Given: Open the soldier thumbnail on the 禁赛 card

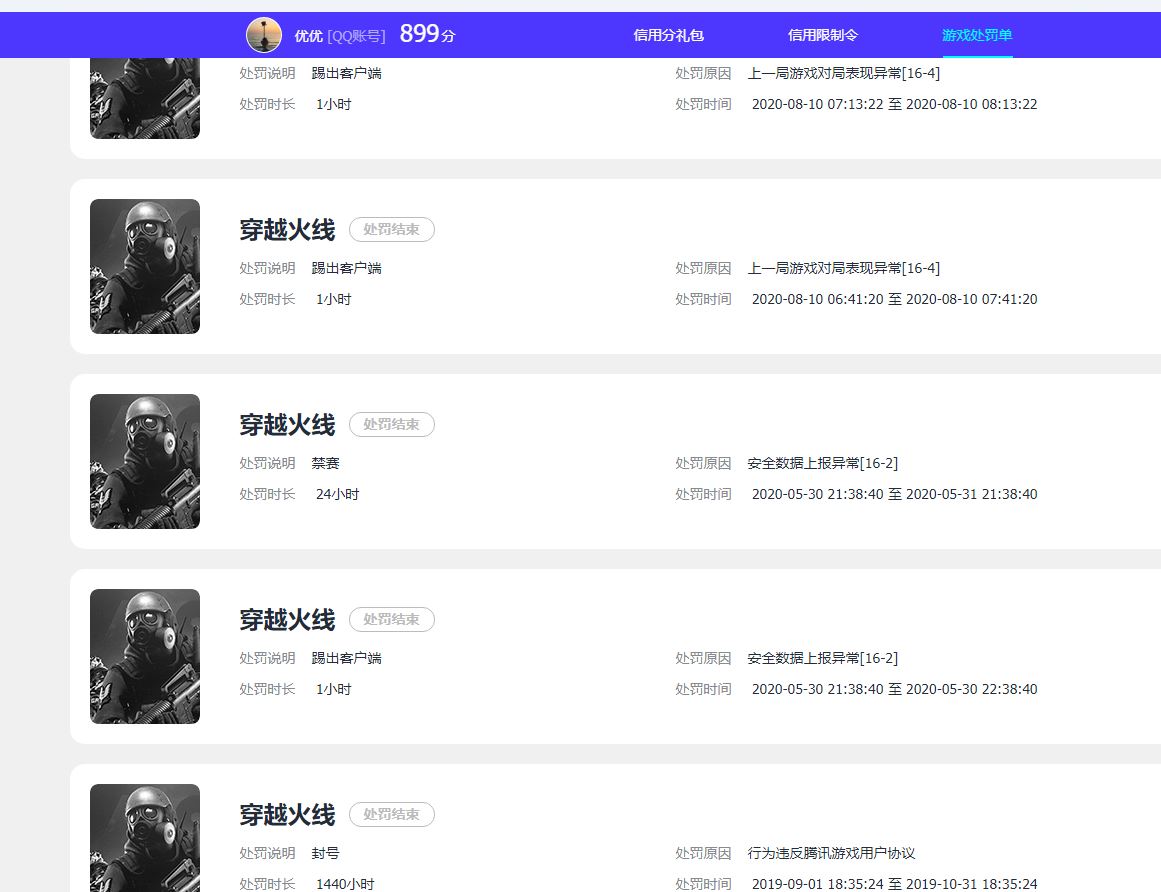Looking at the screenshot, I should [x=145, y=461].
